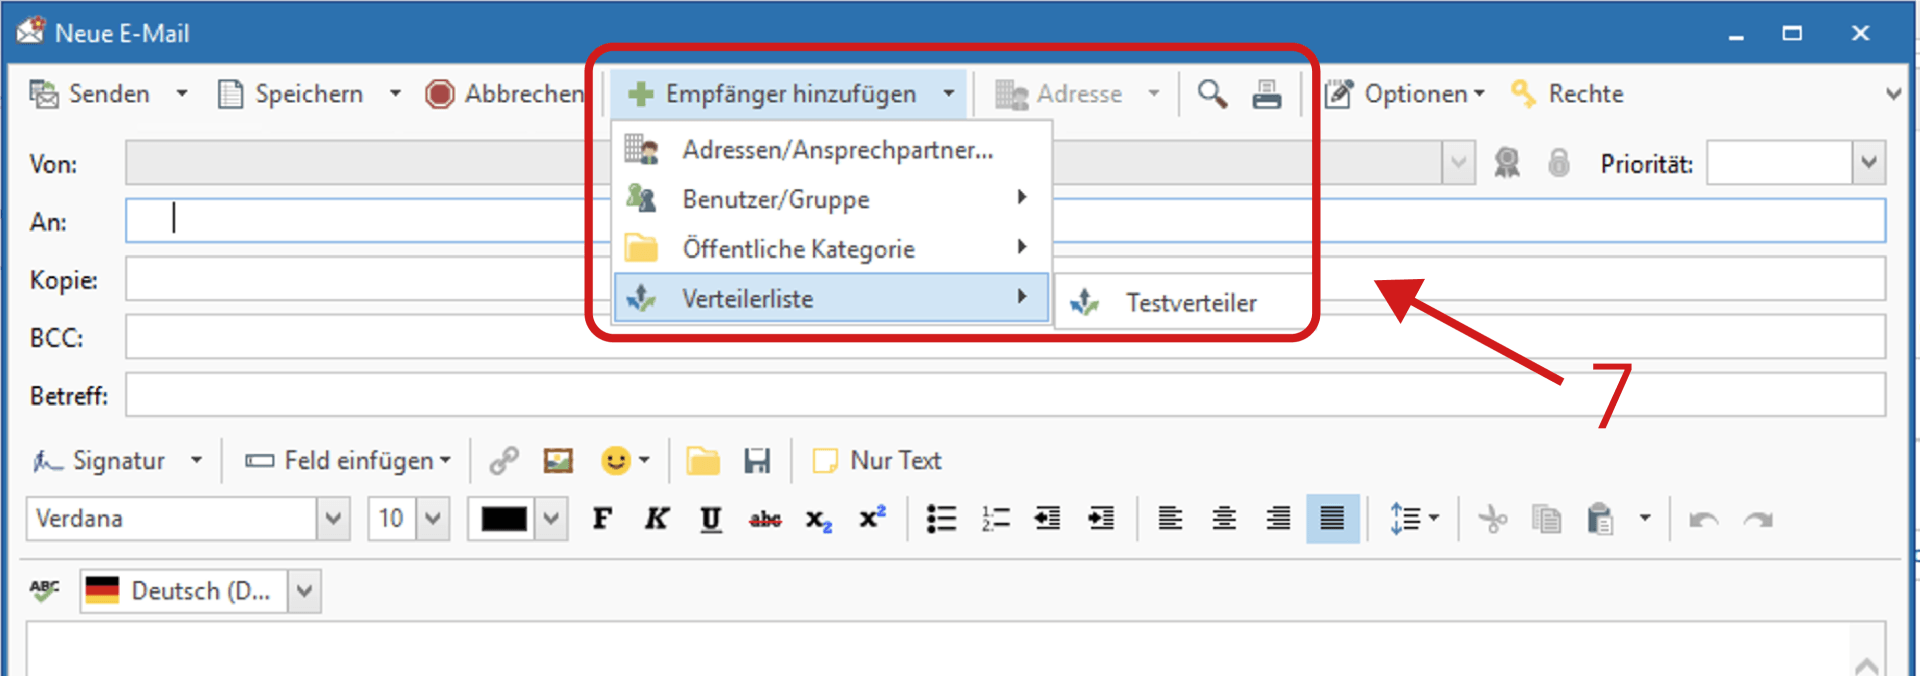Click the insert hyperlink chain icon
1920x676 pixels.
point(503,461)
